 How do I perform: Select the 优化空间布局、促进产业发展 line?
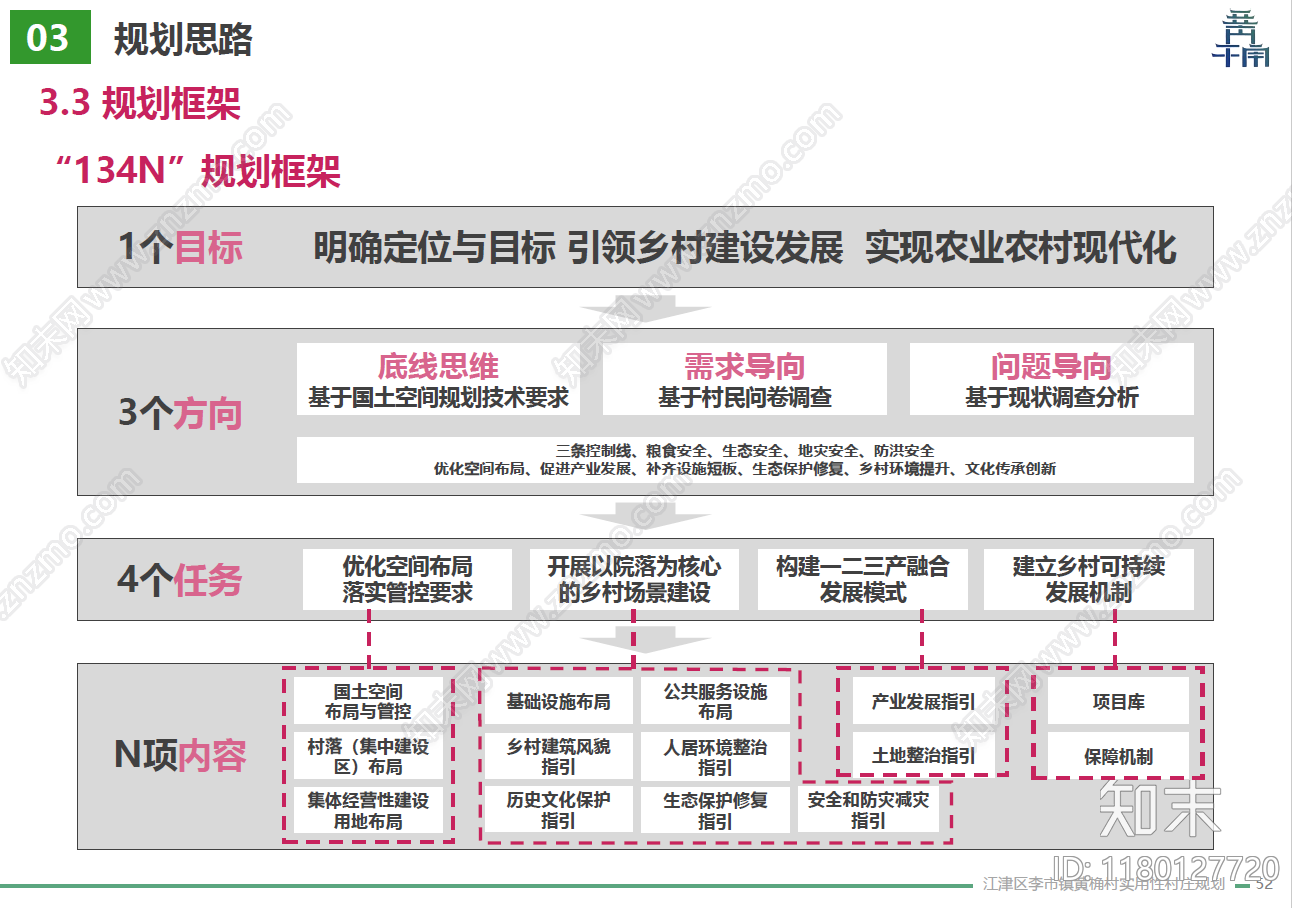[745, 468]
